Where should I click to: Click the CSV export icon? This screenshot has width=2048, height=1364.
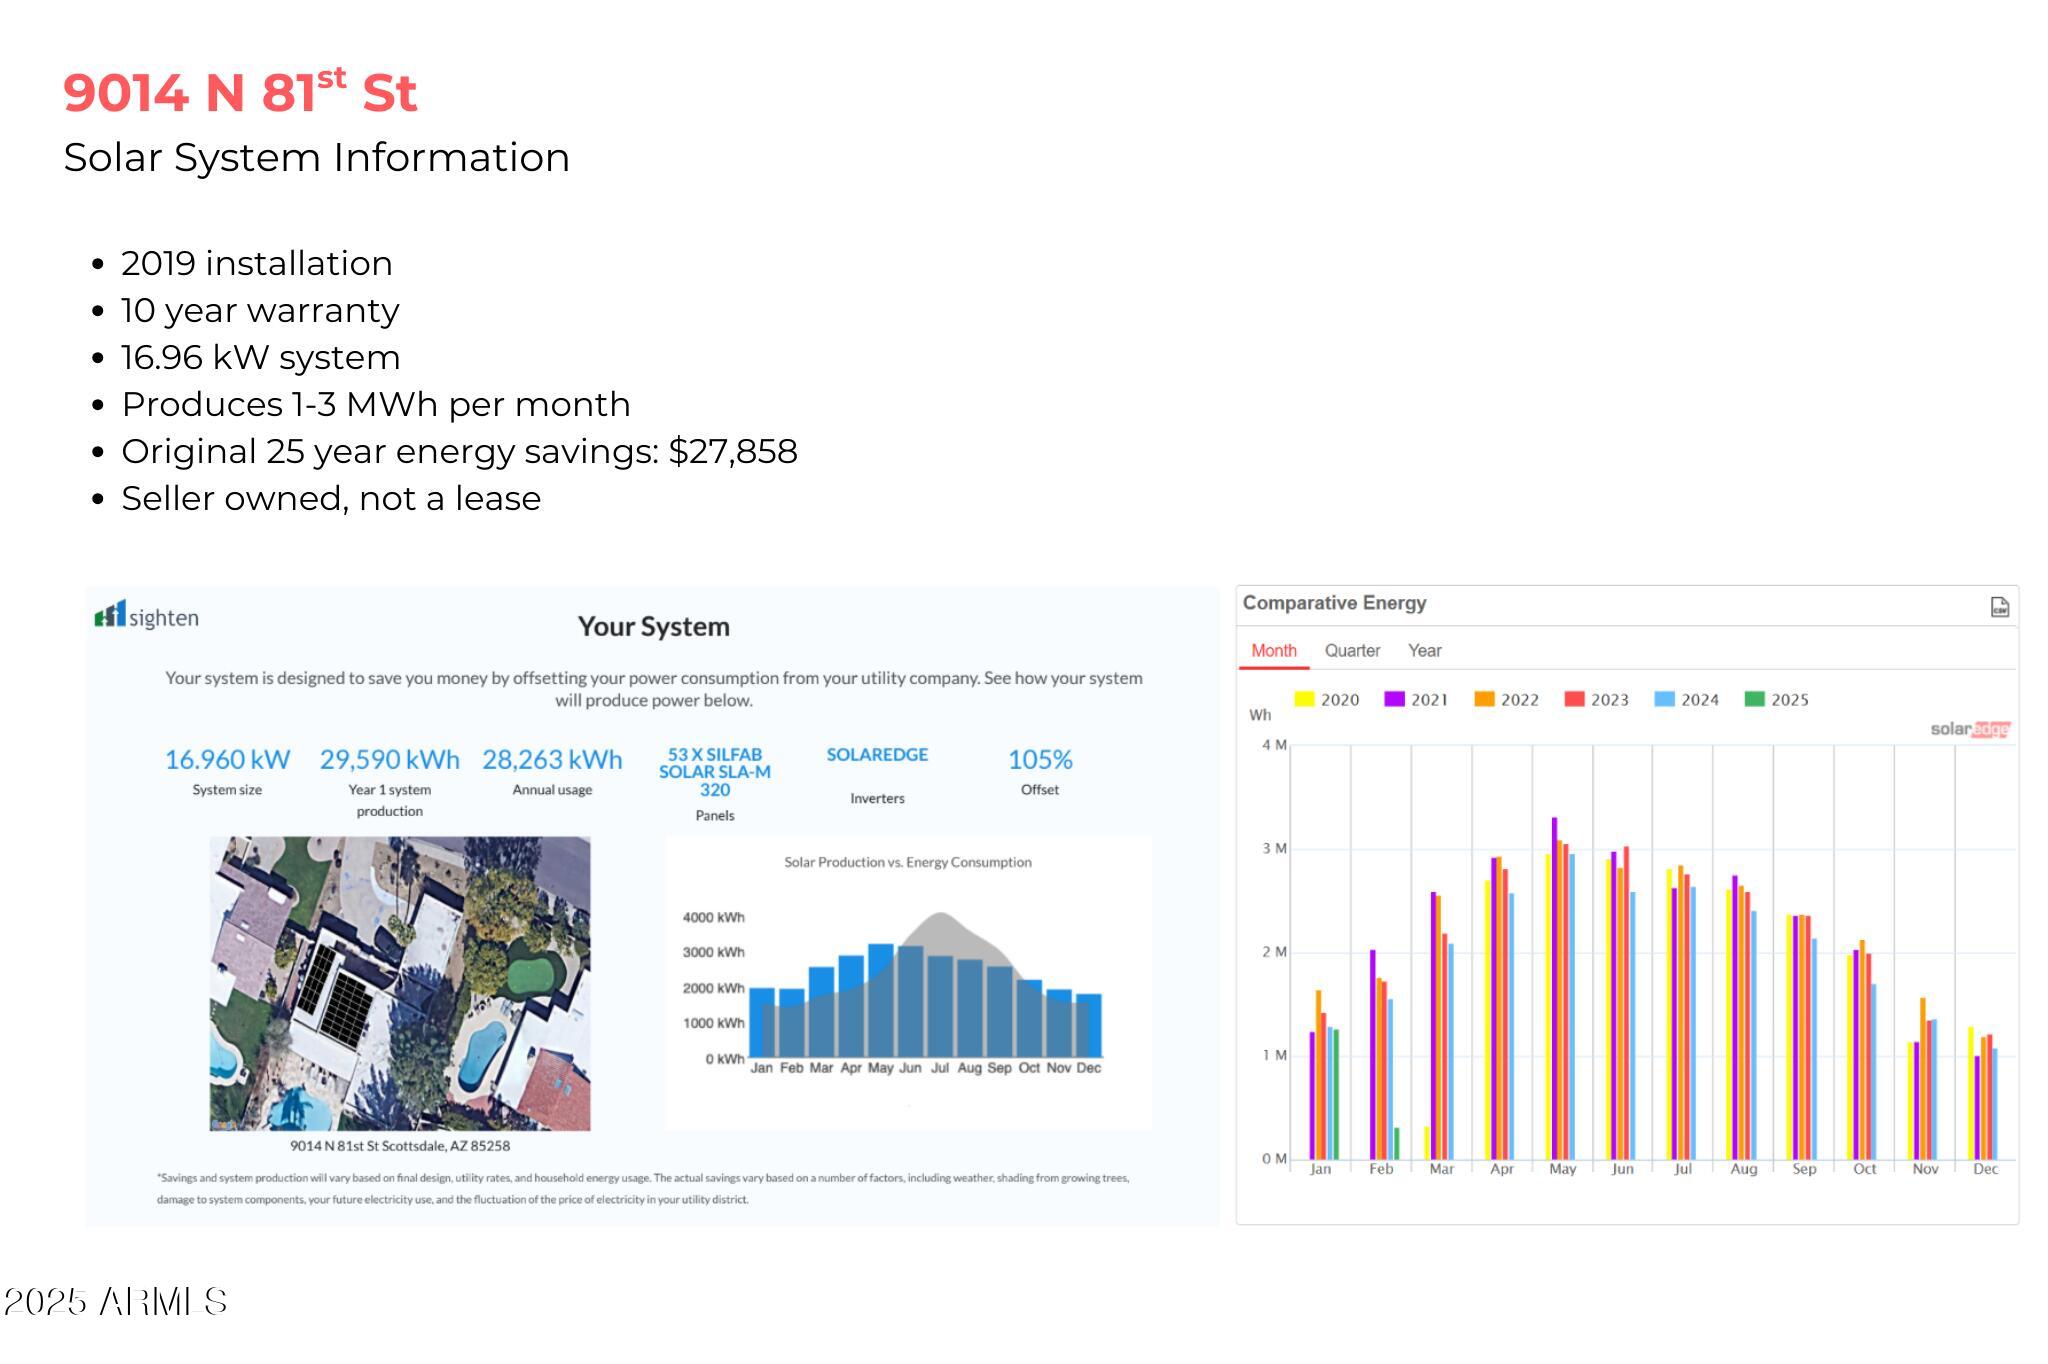pos(1999,607)
